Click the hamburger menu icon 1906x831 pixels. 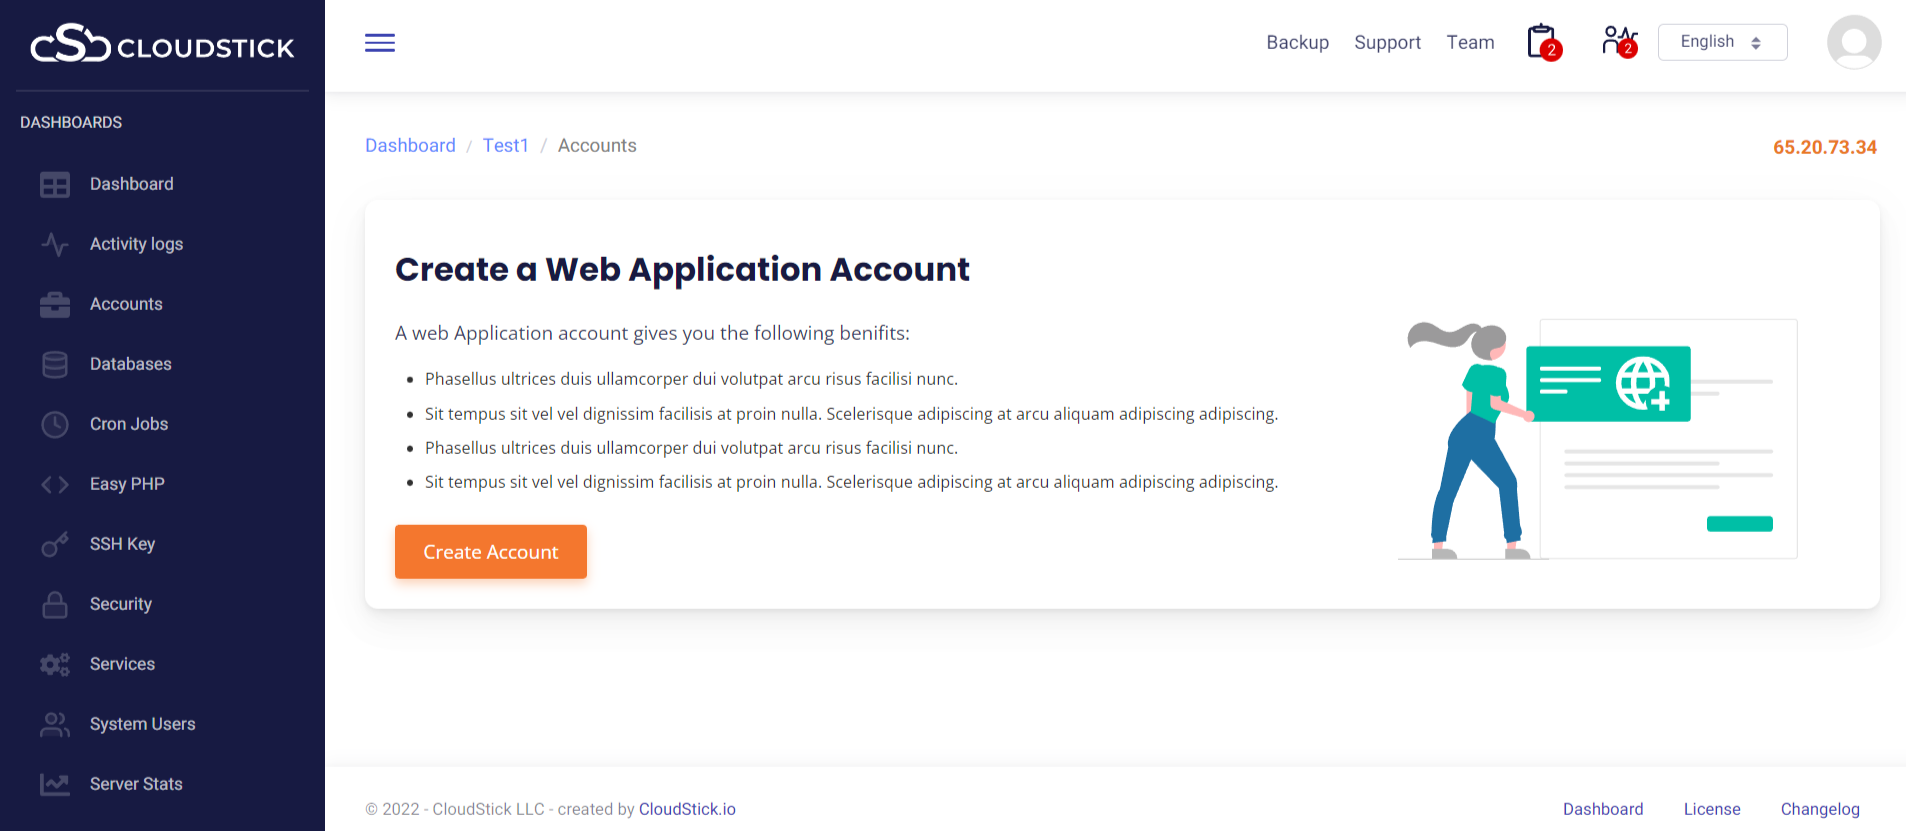380,43
